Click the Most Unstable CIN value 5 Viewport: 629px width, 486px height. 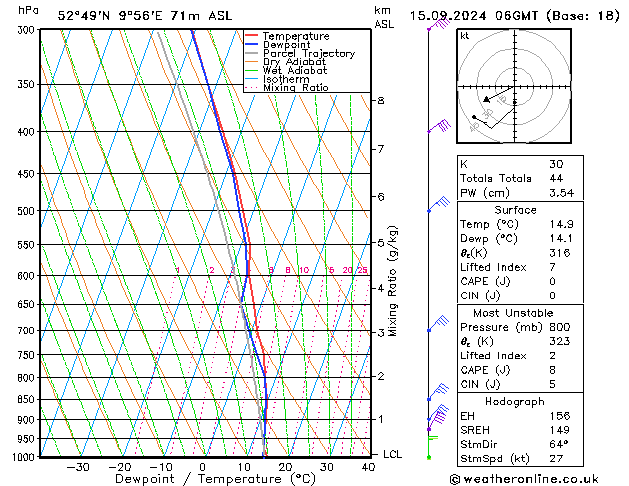(553, 384)
